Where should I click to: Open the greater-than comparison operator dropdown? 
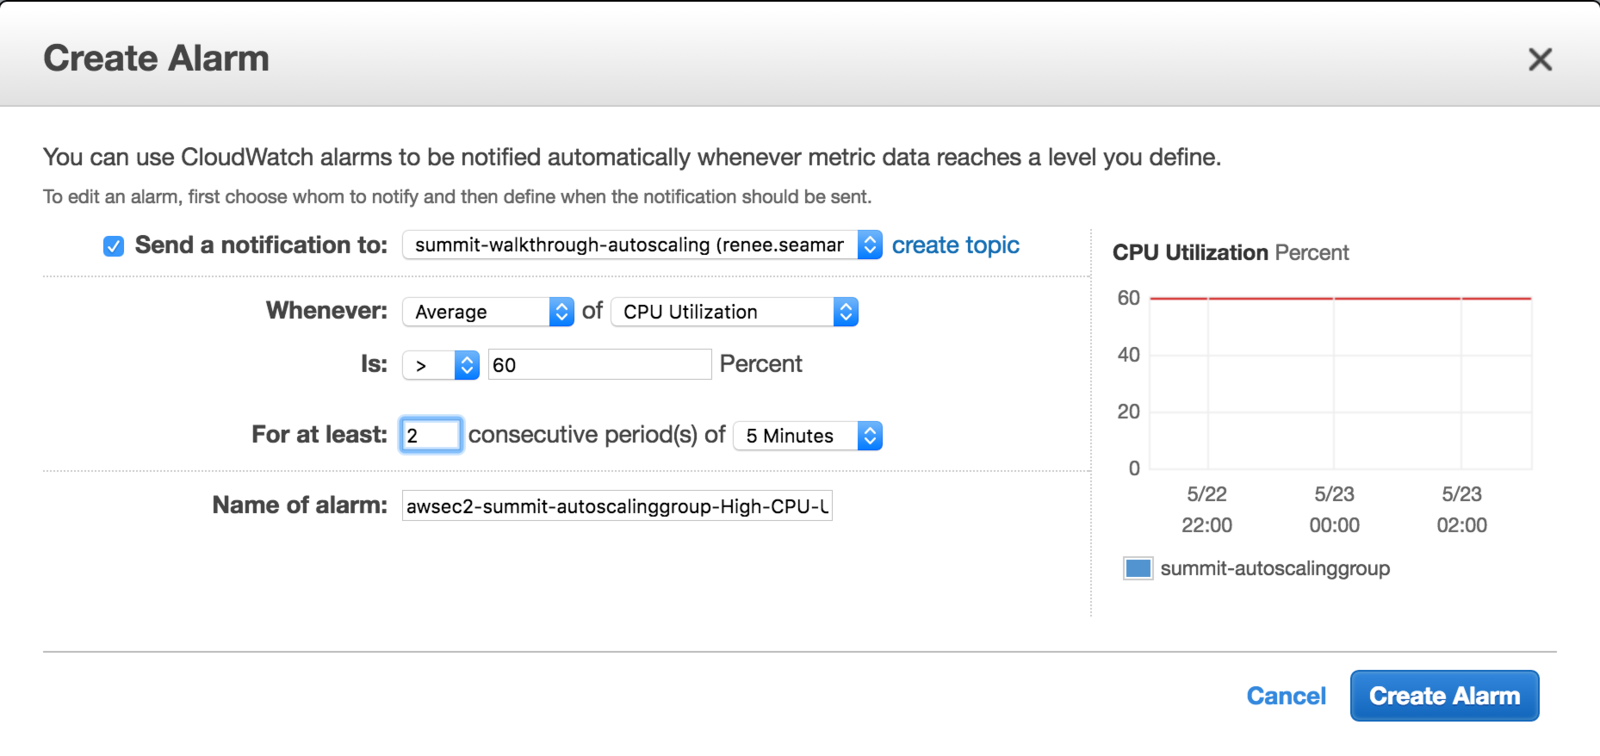pyautogui.click(x=441, y=365)
